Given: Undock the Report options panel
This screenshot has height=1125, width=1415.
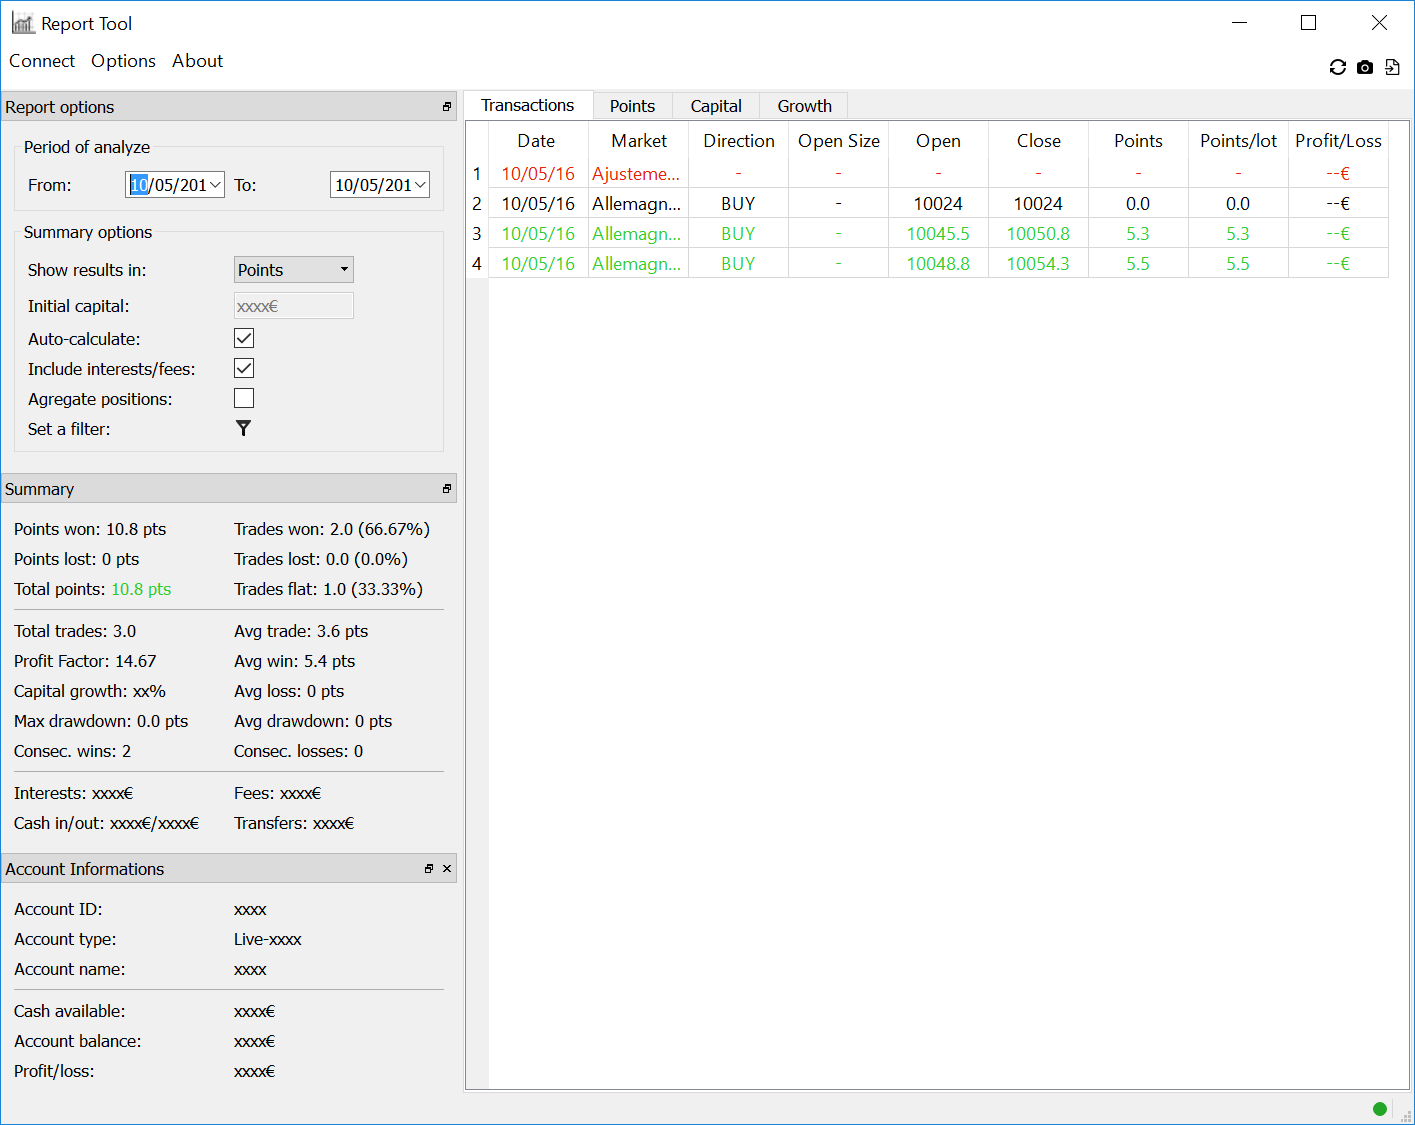Looking at the screenshot, I should tap(447, 107).
